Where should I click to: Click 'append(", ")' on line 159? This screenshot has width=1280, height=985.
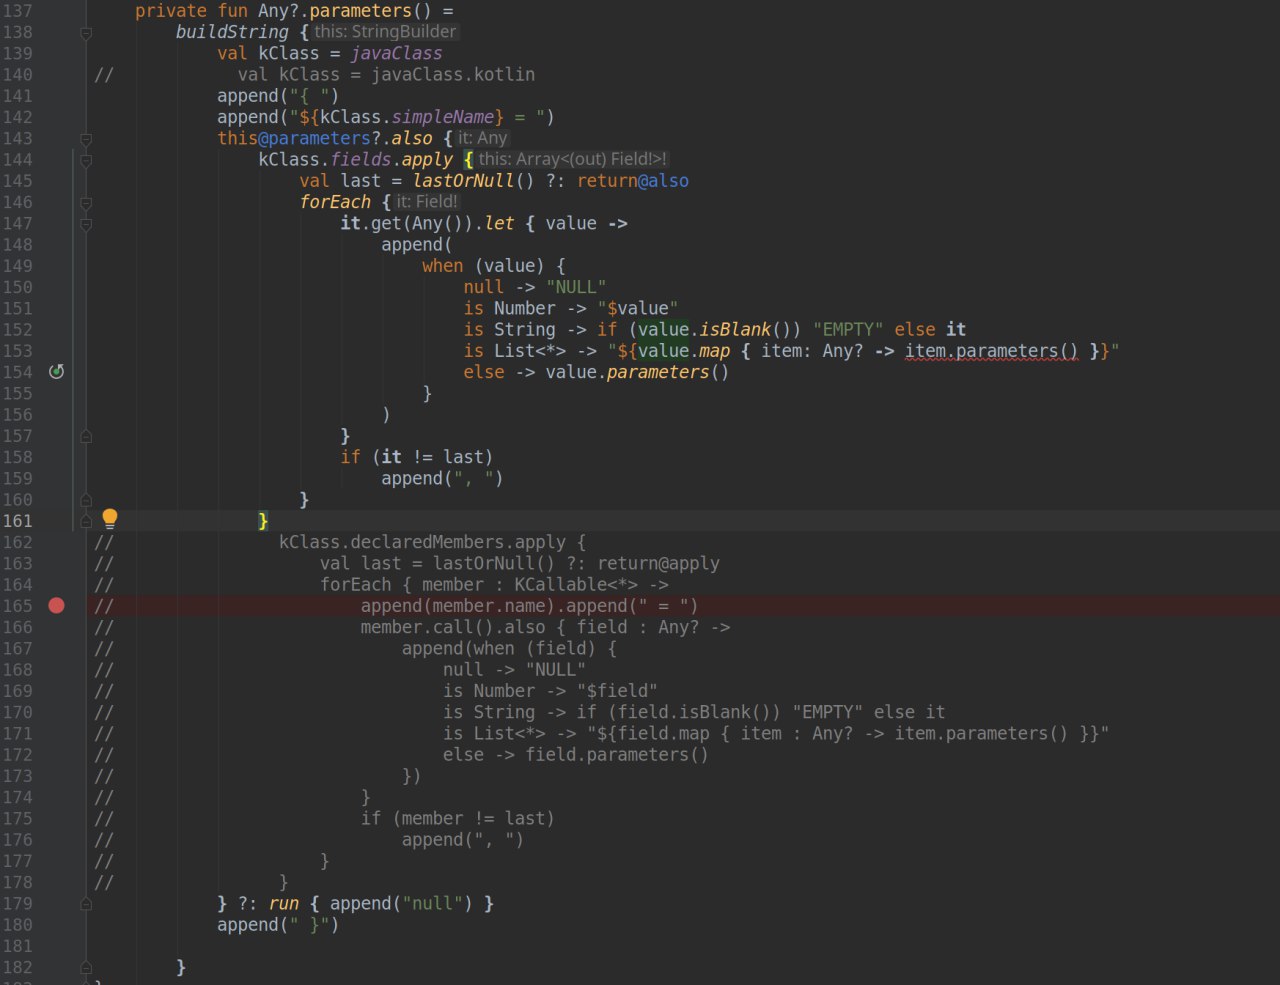point(442,478)
